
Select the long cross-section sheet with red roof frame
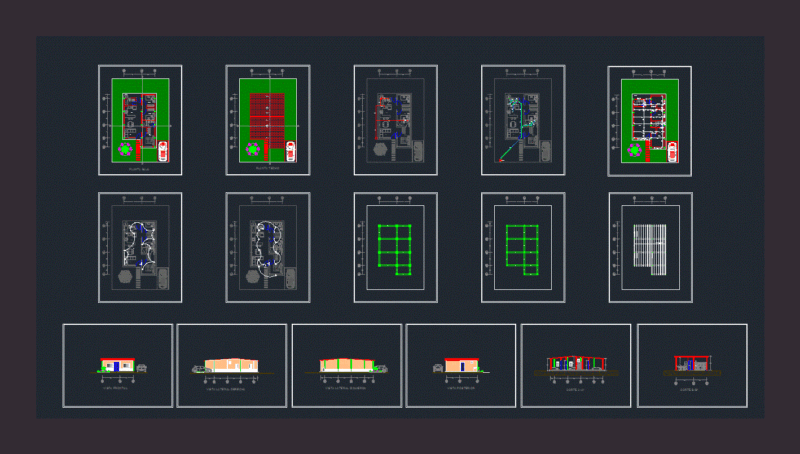(576, 366)
